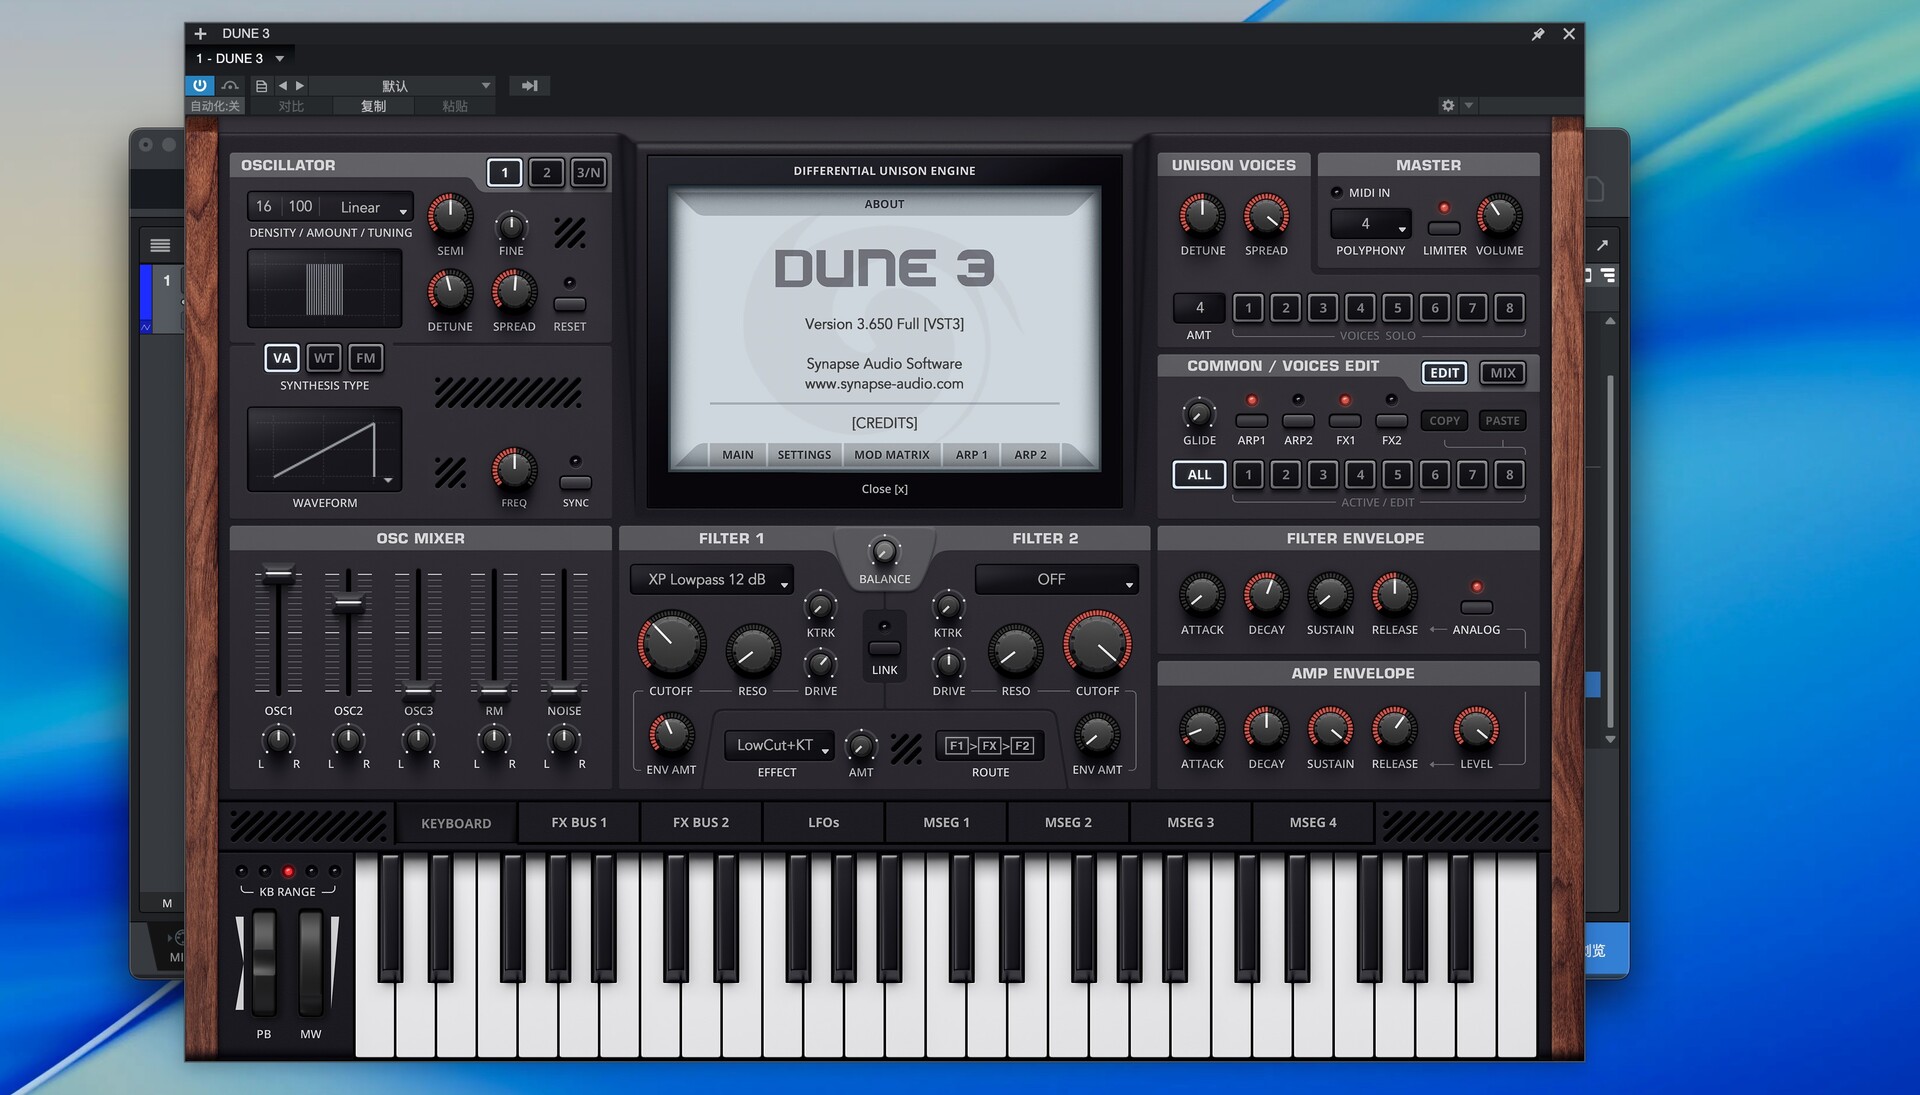Click the voices PASTE button
The image size is (1920, 1095).
(x=1502, y=421)
